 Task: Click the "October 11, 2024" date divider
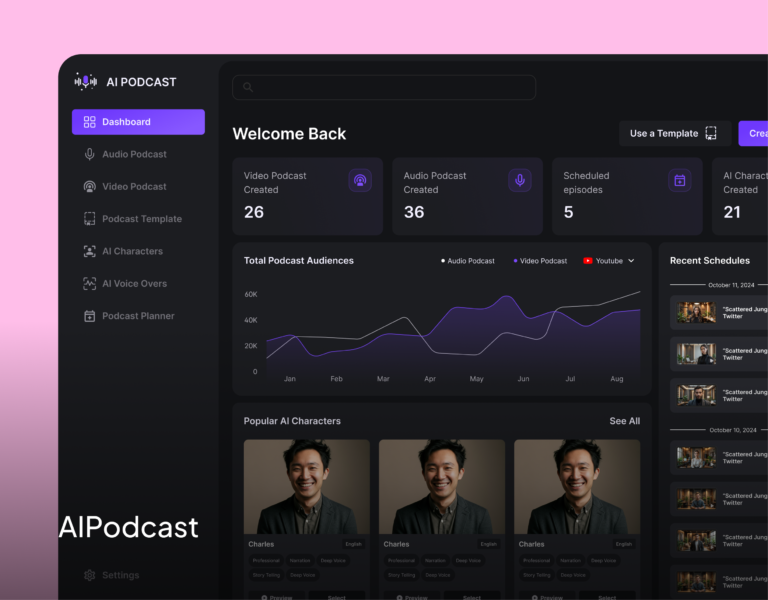pos(731,285)
